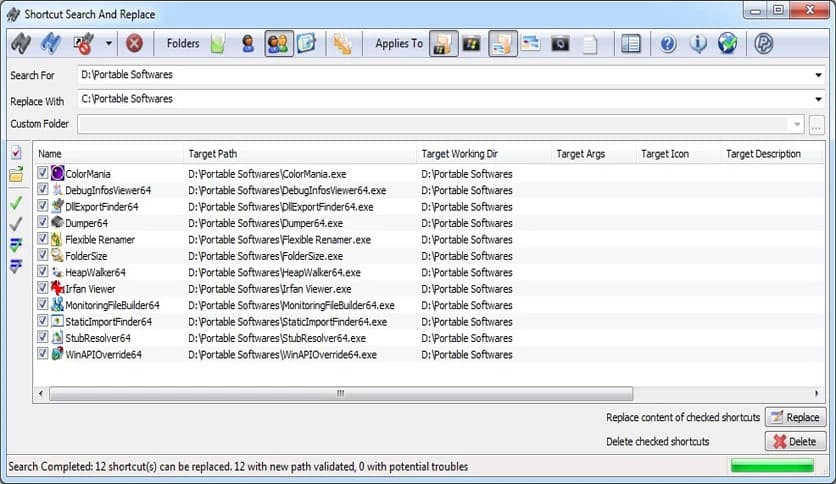Click the green check all icon
The height and width of the screenshot is (484, 836).
coord(16,203)
